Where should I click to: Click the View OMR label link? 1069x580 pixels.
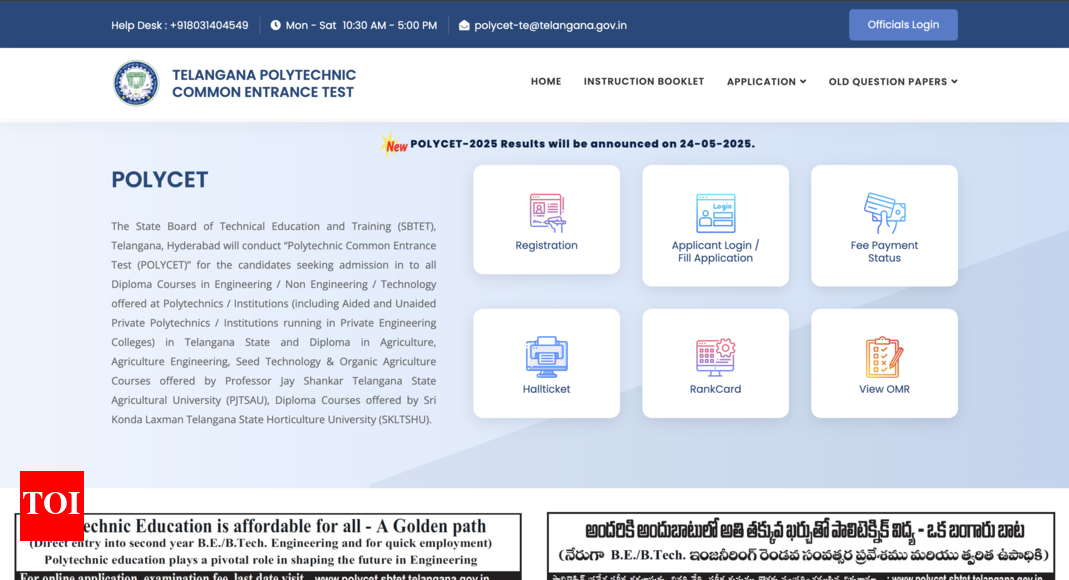[x=884, y=389]
